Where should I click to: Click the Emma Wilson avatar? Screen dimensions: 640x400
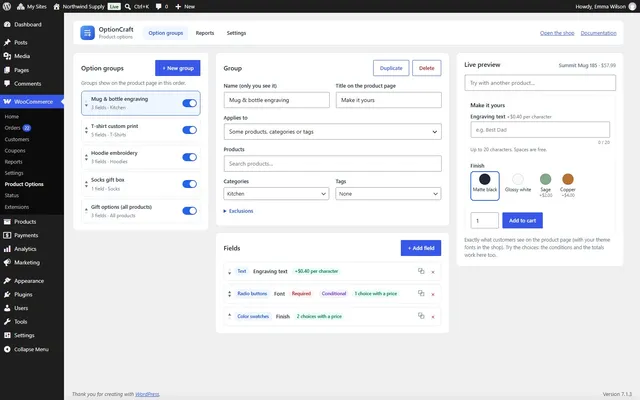(632, 7)
